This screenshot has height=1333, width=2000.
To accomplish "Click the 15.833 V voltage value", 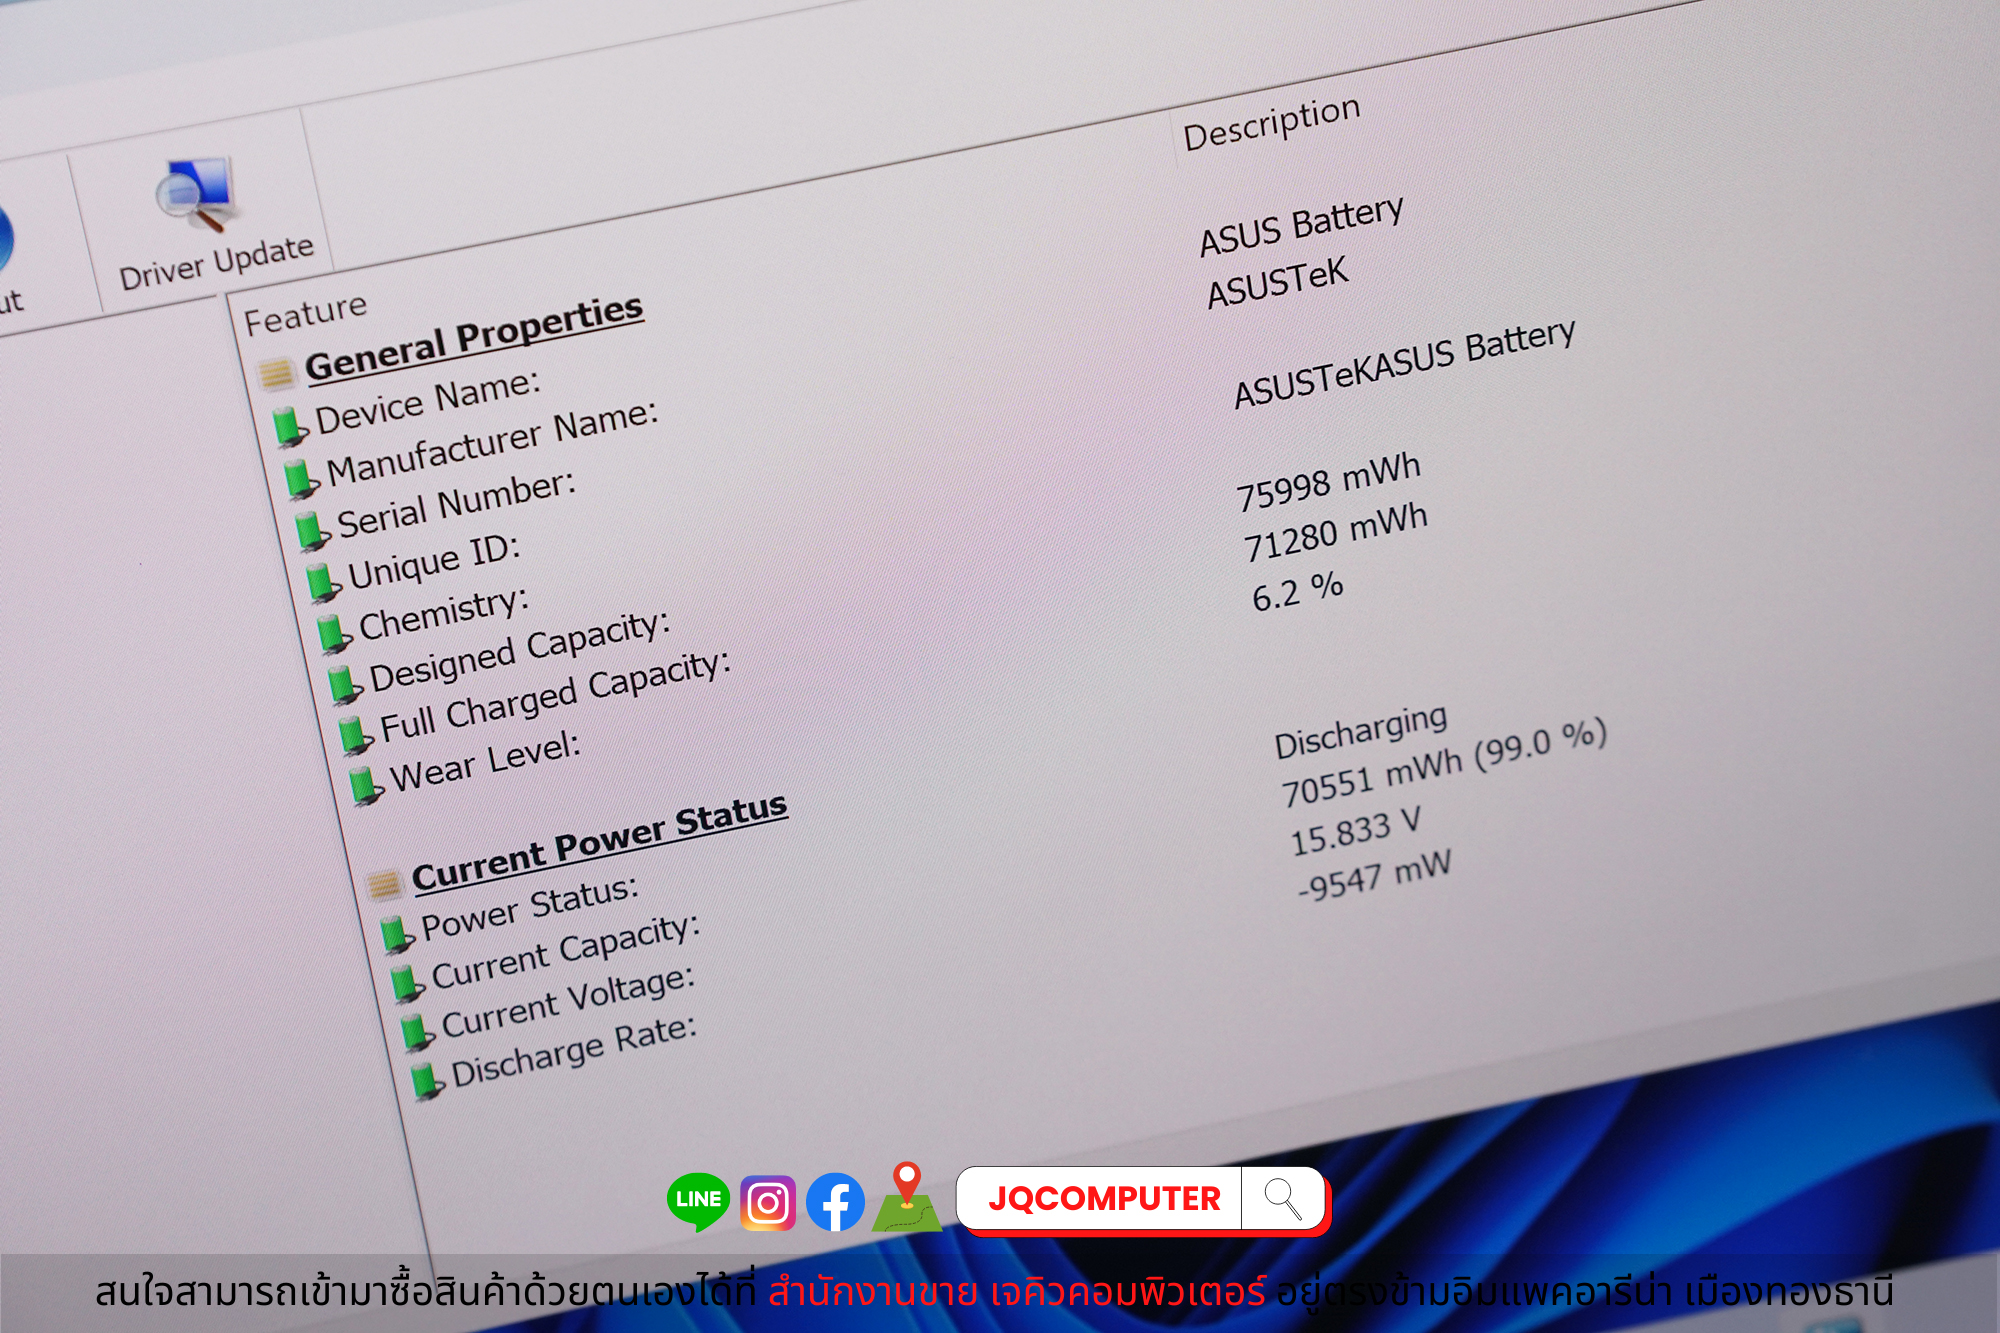I will tap(1355, 833).
